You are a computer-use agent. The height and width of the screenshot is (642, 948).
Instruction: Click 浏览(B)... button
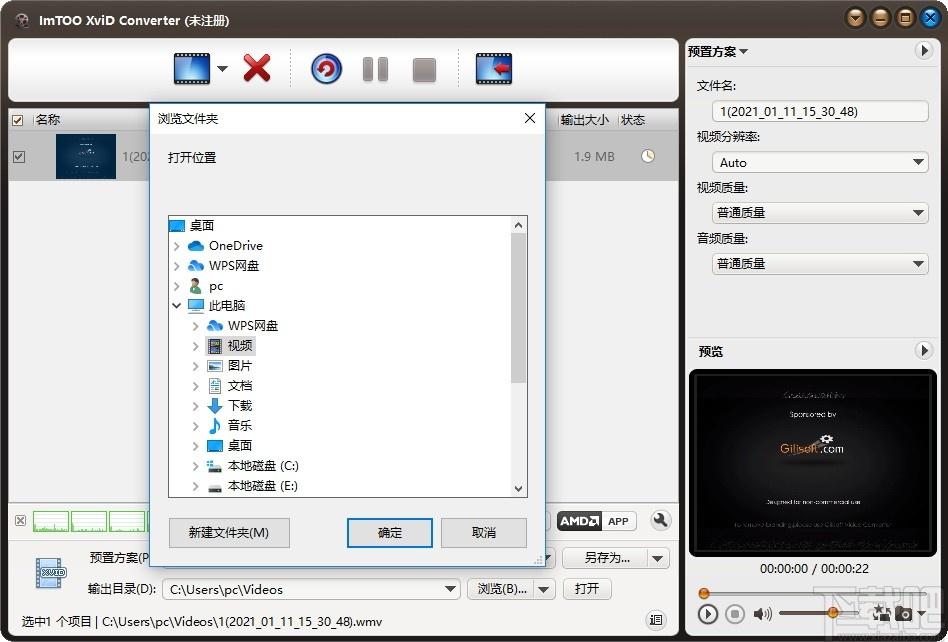pos(501,589)
